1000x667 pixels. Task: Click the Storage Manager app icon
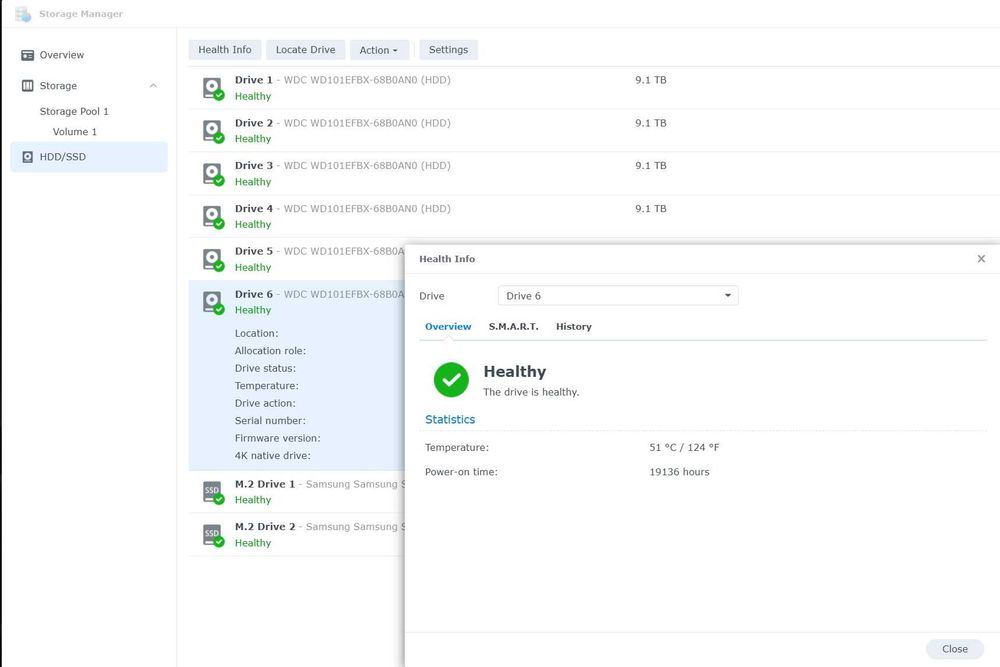pyautogui.click(x=23, y=13)
